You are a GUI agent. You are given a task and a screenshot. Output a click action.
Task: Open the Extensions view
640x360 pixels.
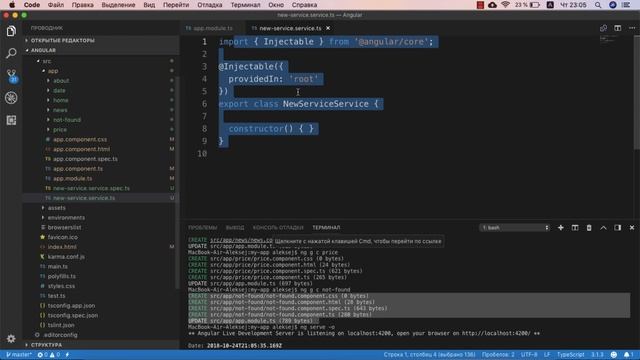pyautogui.click(x=11, y=120)
